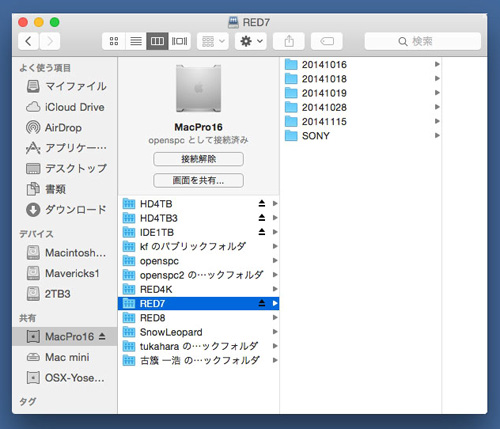500x429 pixels.
Task: Eject the HD4TB volume
Action: pyautogui.click(x=262, y=203)
